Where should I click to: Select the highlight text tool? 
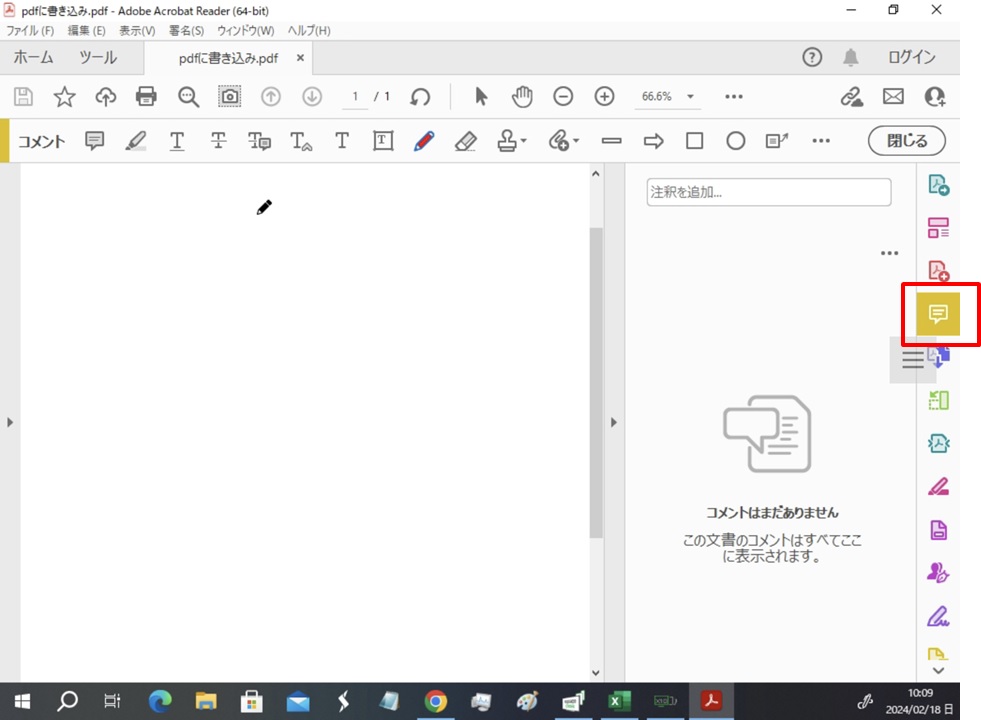136,141
